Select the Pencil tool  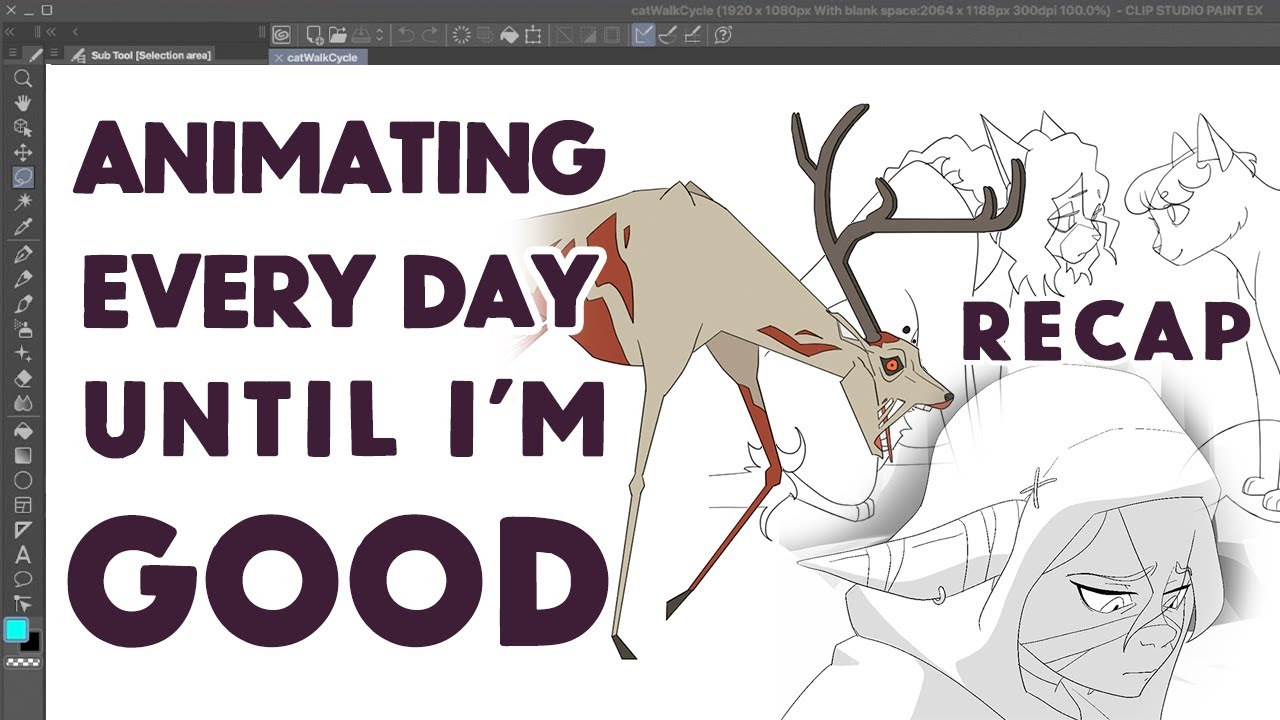(22, 280)
